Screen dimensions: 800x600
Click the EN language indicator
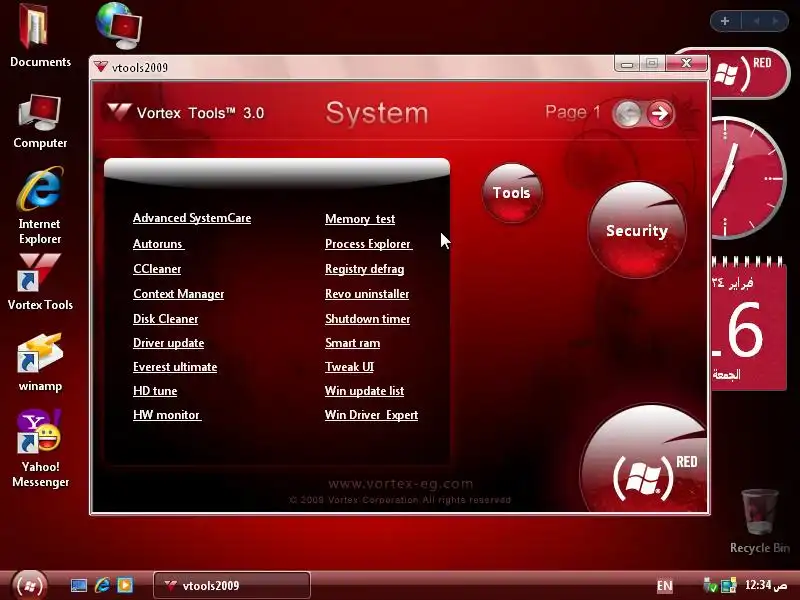(664, 585)
